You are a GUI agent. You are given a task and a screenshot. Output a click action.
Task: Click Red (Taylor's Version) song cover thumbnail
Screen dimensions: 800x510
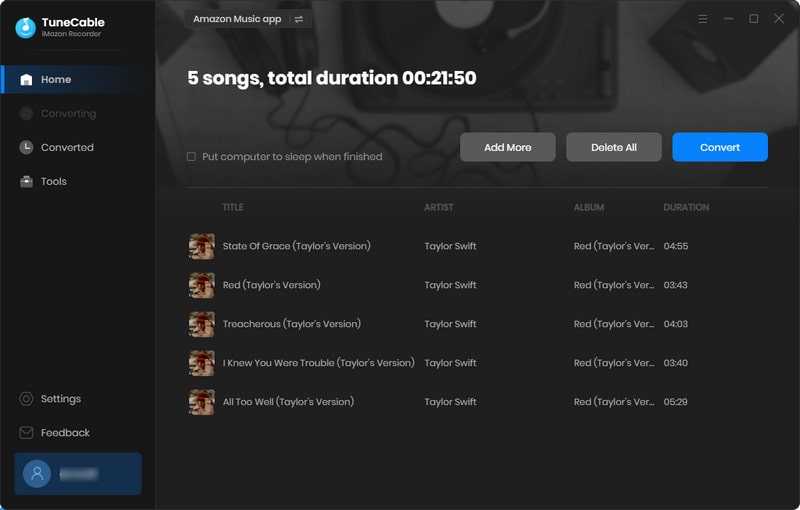[x=202, y=285]
